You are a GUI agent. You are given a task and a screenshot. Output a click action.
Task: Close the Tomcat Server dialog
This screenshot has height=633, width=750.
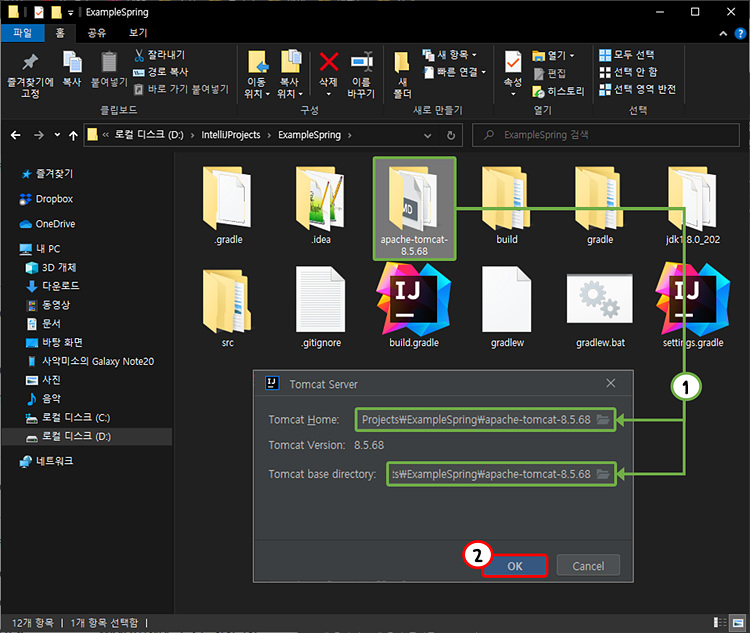pyautogui.click(x=611, y=383)
